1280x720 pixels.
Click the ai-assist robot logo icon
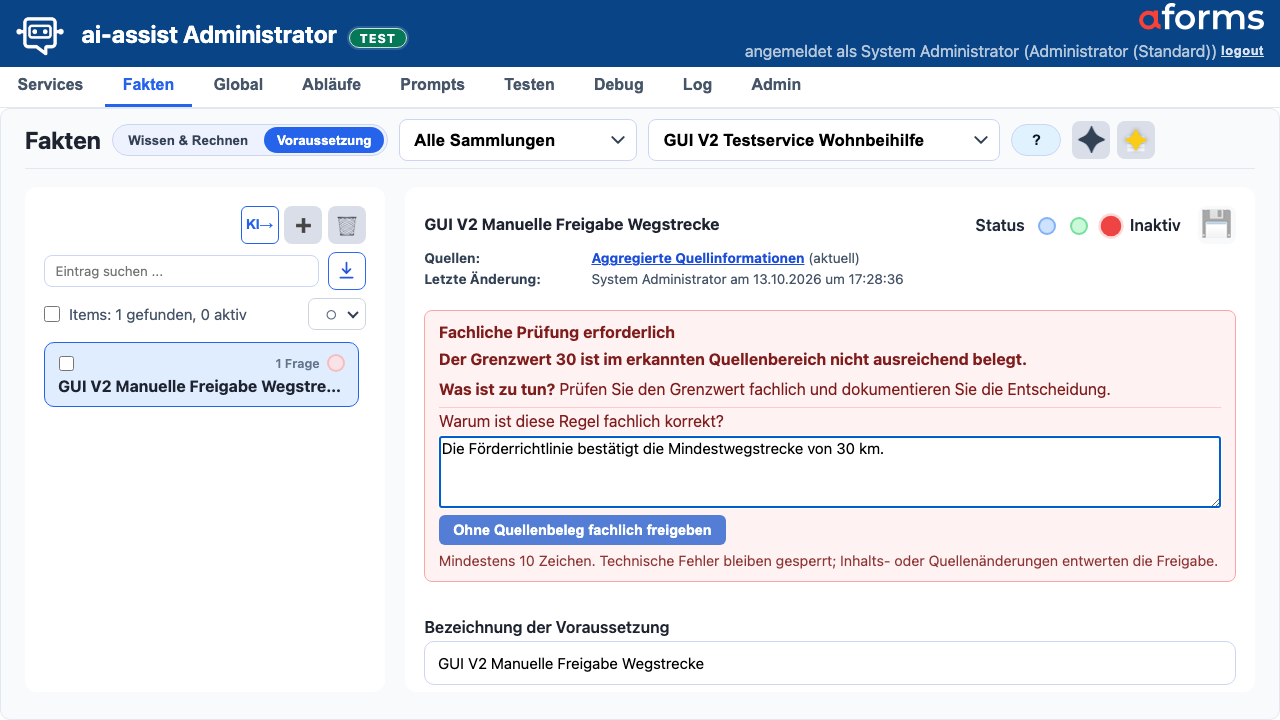pos(41,35)
